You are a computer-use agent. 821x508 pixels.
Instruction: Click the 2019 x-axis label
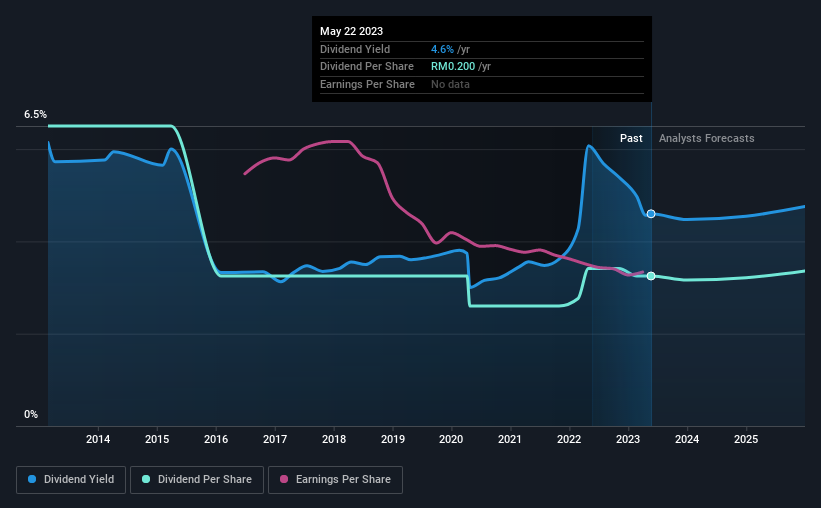pos(393,439)
